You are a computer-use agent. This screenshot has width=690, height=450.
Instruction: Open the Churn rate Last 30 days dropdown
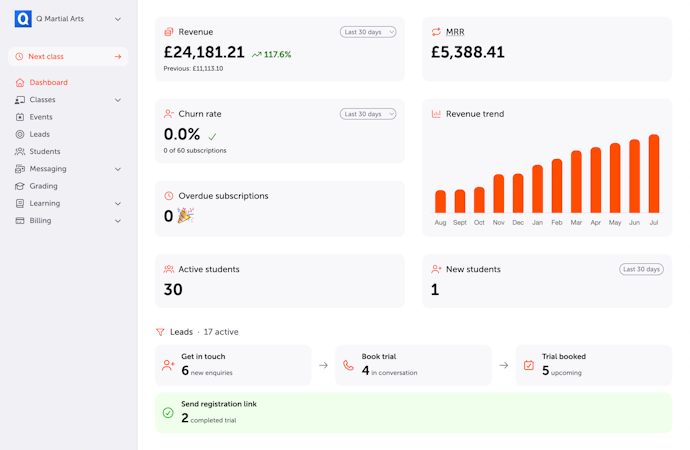pyautogui.click(x=368, y=114)
